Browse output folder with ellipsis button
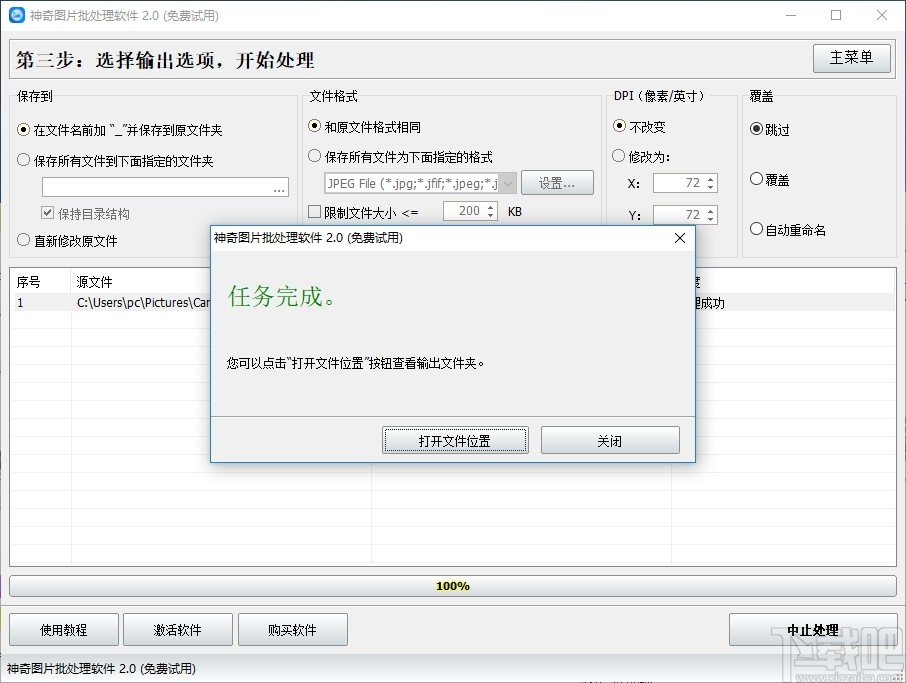906x683 pixels. [x=281, y=186]
